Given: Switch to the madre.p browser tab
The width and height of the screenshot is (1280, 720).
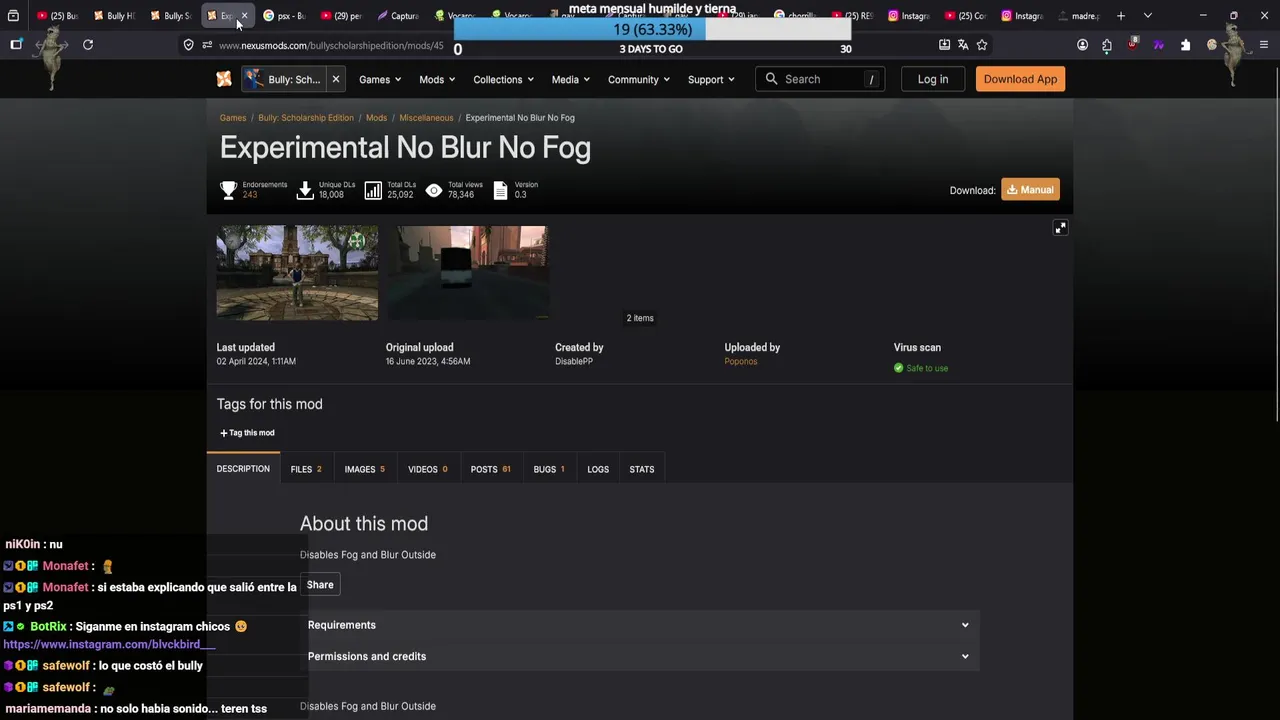Looking at the screenshot, I should 1078,16.
